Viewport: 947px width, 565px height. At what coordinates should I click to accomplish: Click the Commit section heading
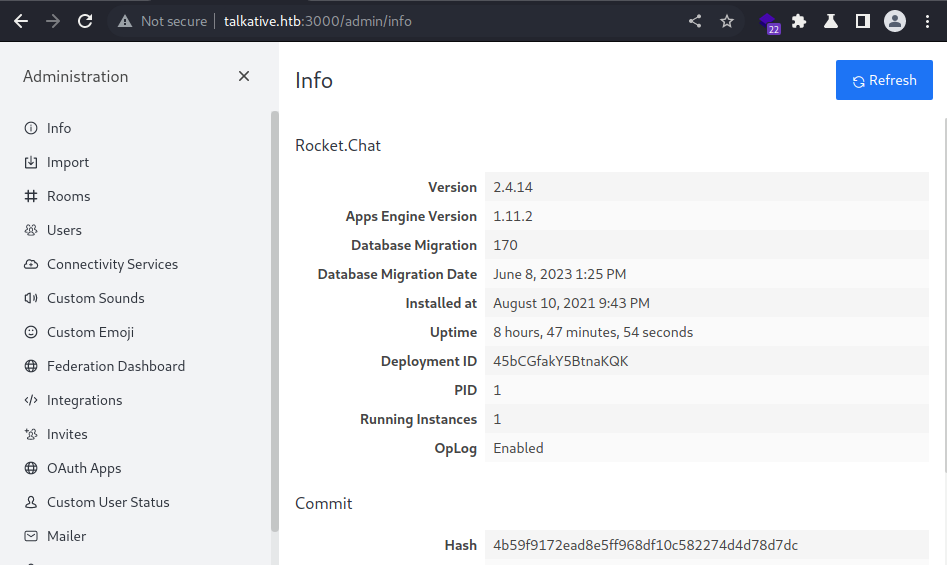coord(323,503)
